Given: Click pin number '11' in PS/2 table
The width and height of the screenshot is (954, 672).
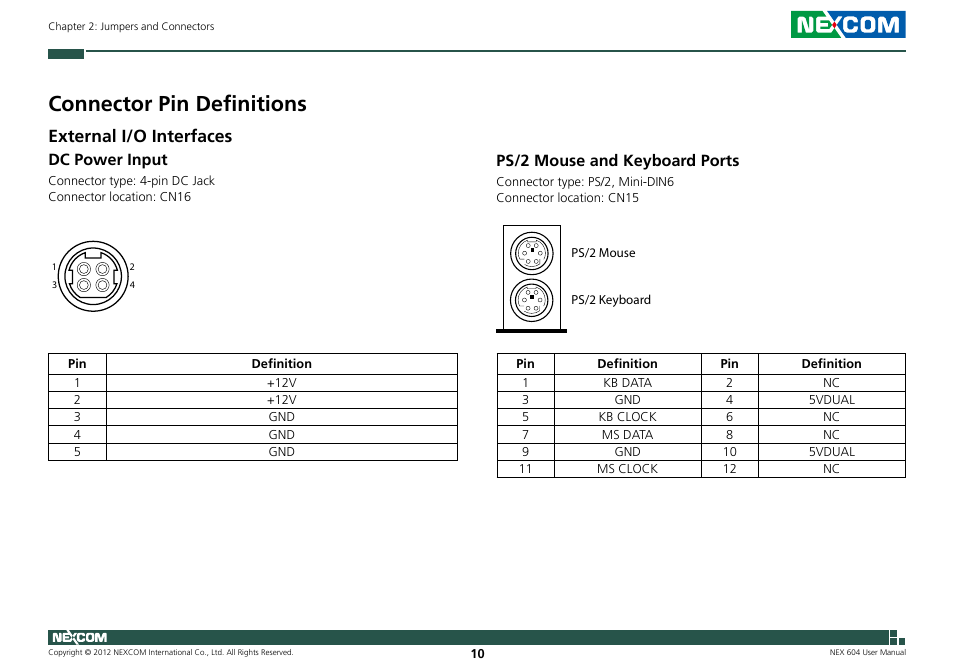Looking at the screenshot, I should coord(525,469).
